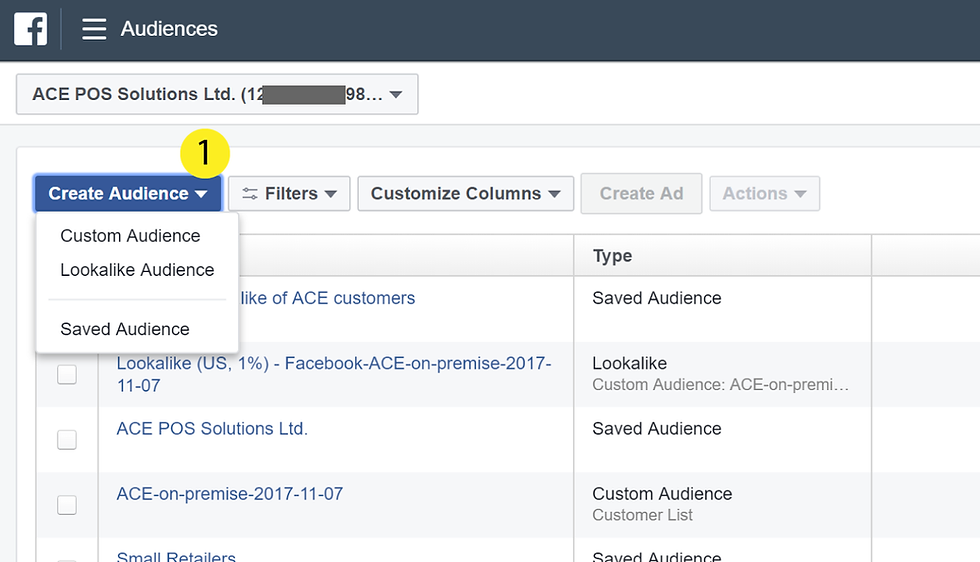Open the ACE POS Solutions account dropdown

[217, 94]
